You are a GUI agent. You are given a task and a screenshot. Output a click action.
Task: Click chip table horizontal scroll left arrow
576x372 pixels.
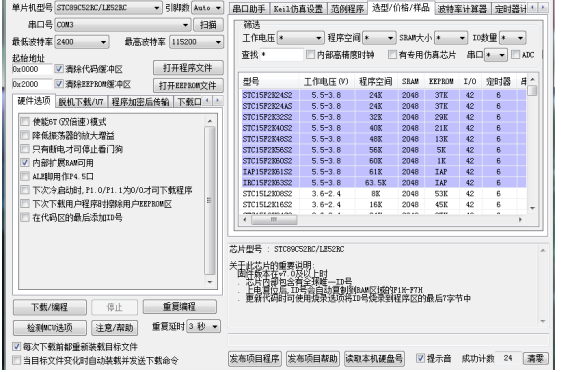(245, 220)
